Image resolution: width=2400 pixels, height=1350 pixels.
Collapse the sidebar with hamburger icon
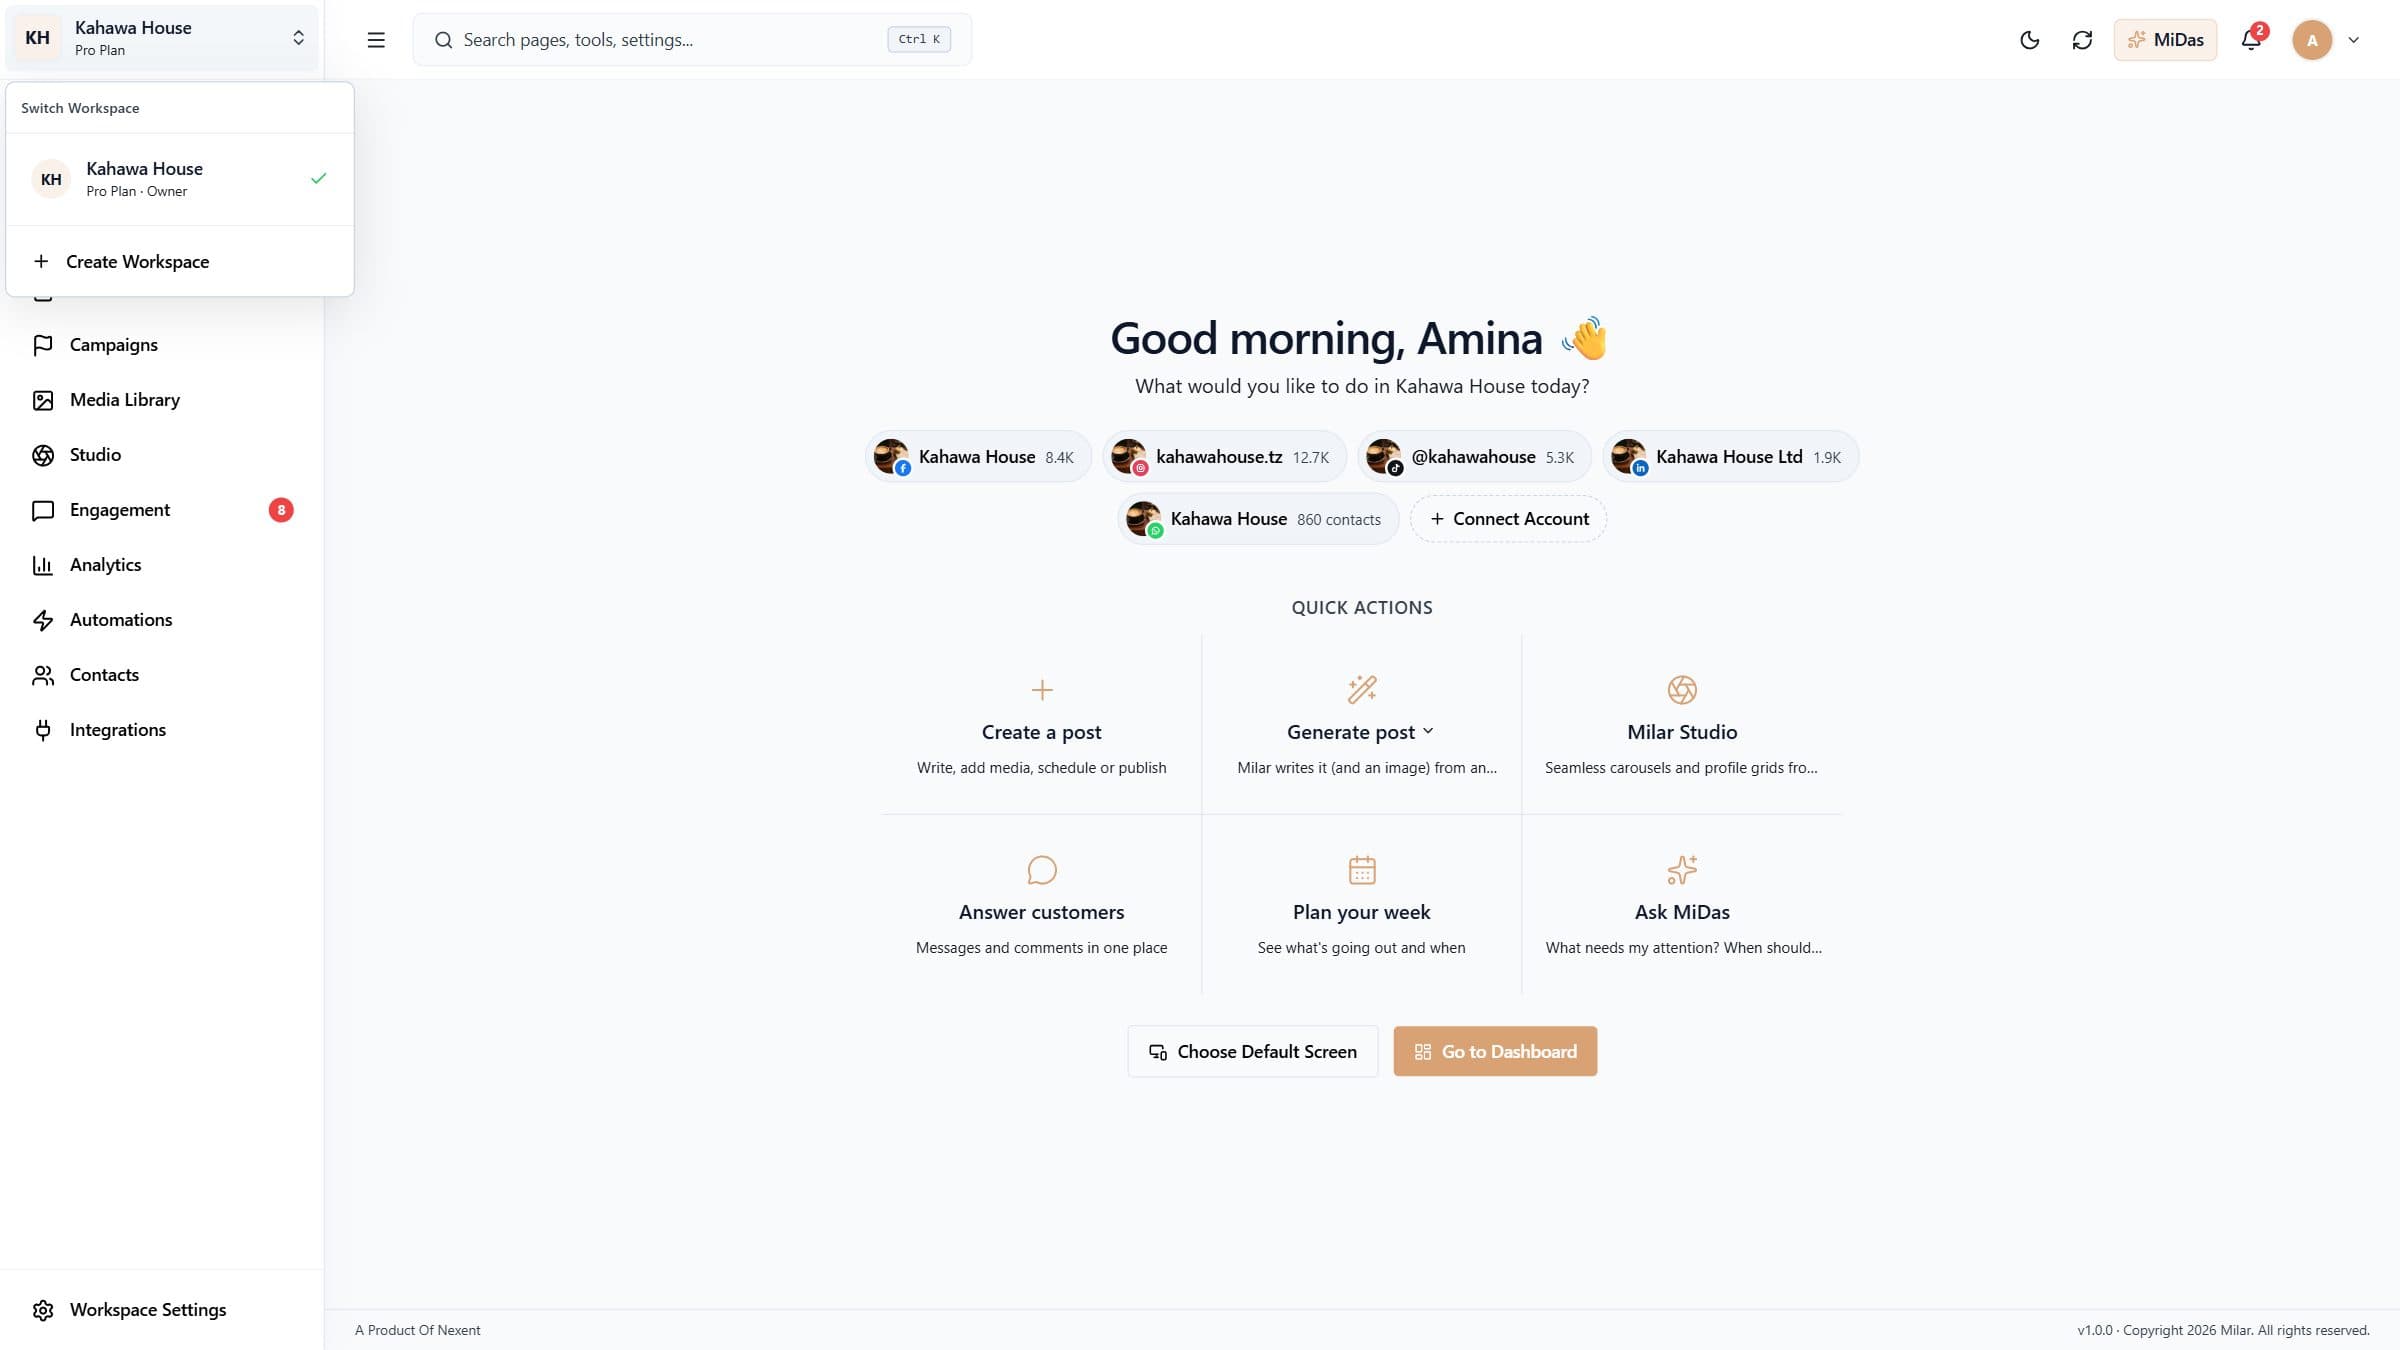pyautogui.click(x=376, y=40)
